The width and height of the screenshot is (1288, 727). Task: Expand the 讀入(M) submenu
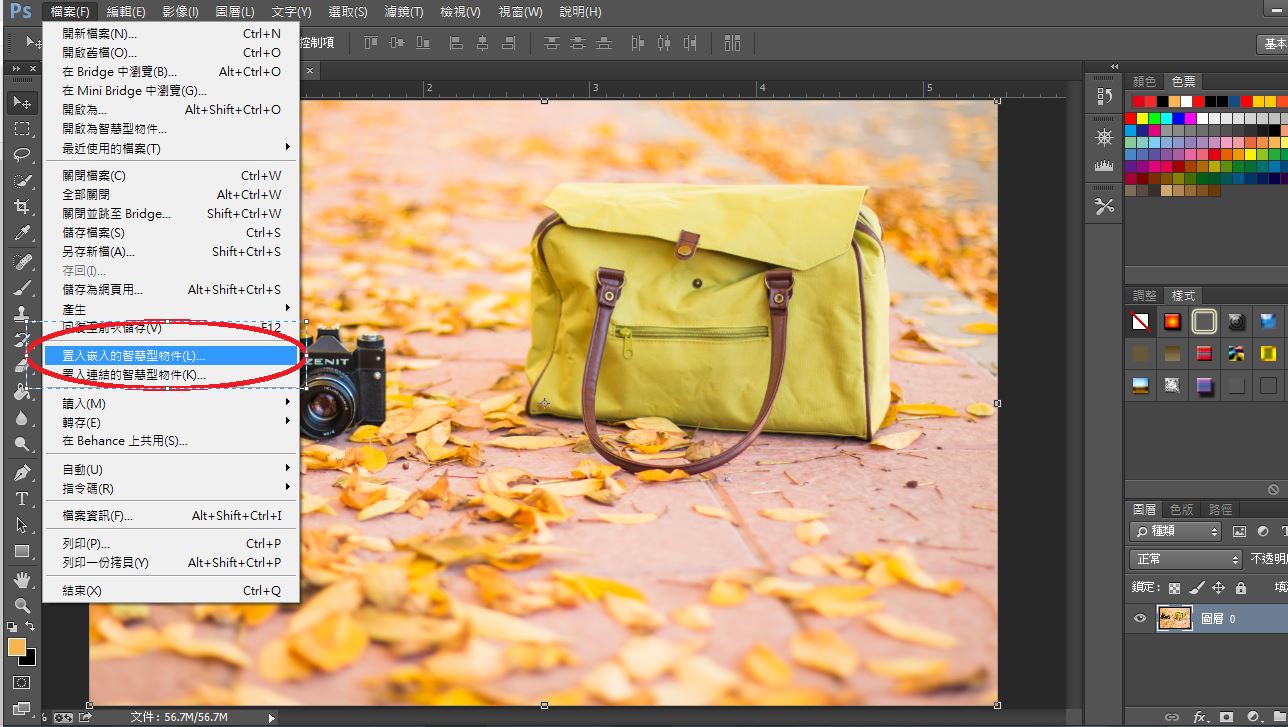(x=172, y=403)
